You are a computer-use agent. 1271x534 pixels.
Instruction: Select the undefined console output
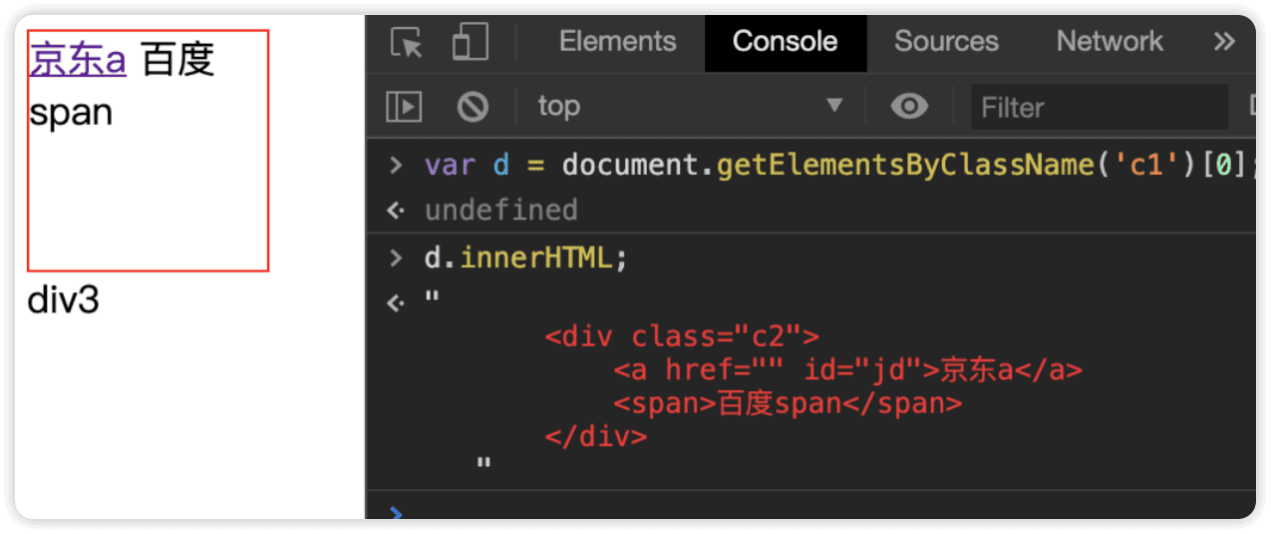tap(501, 210)
